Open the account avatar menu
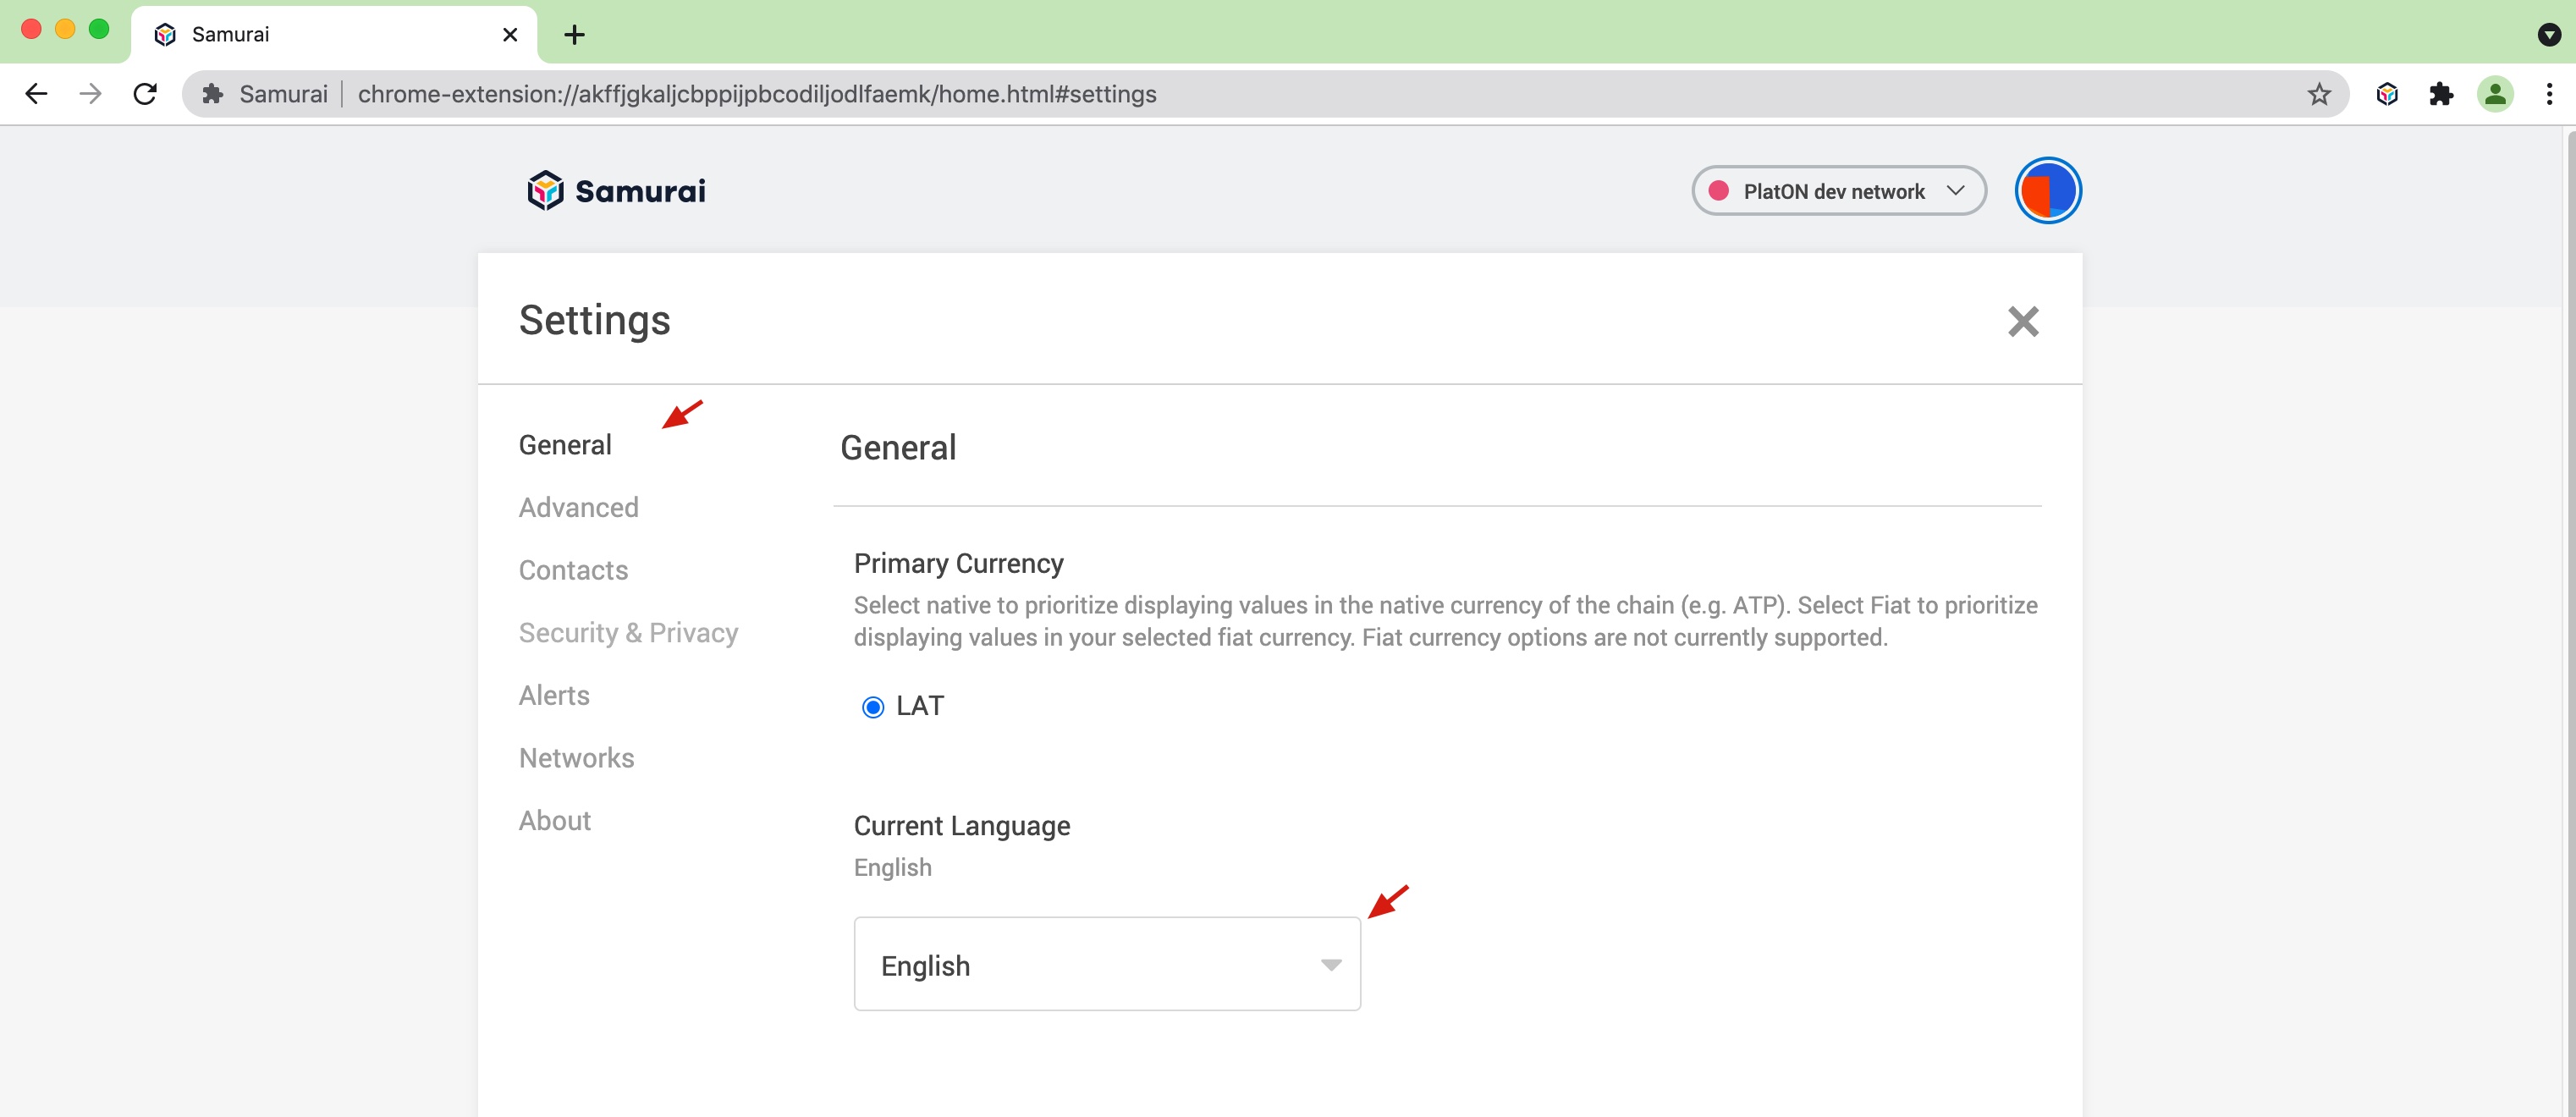Screen dimensions: 2576x1117 click(x=2047, y=191)
